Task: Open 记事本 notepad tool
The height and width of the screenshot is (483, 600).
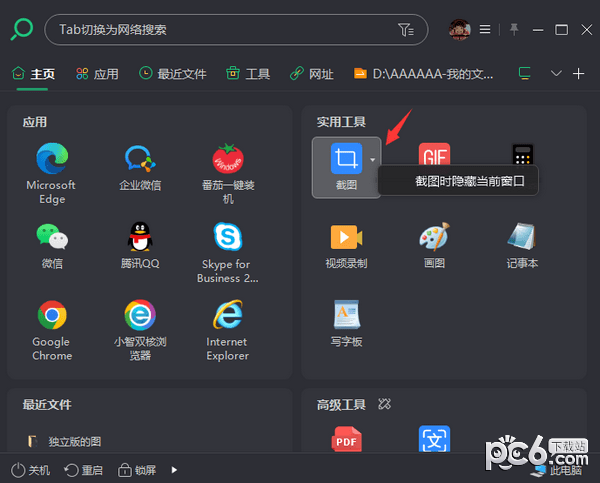Action: click(x=522, y=246)
